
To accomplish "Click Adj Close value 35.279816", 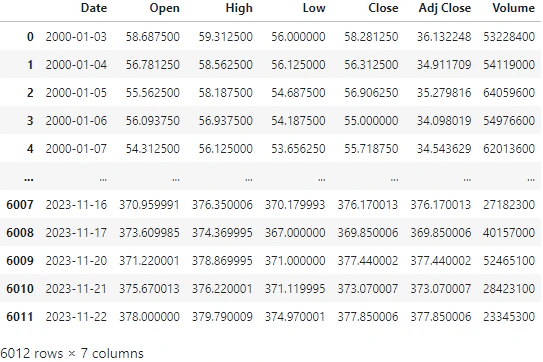I will click(x=444, y=93).
